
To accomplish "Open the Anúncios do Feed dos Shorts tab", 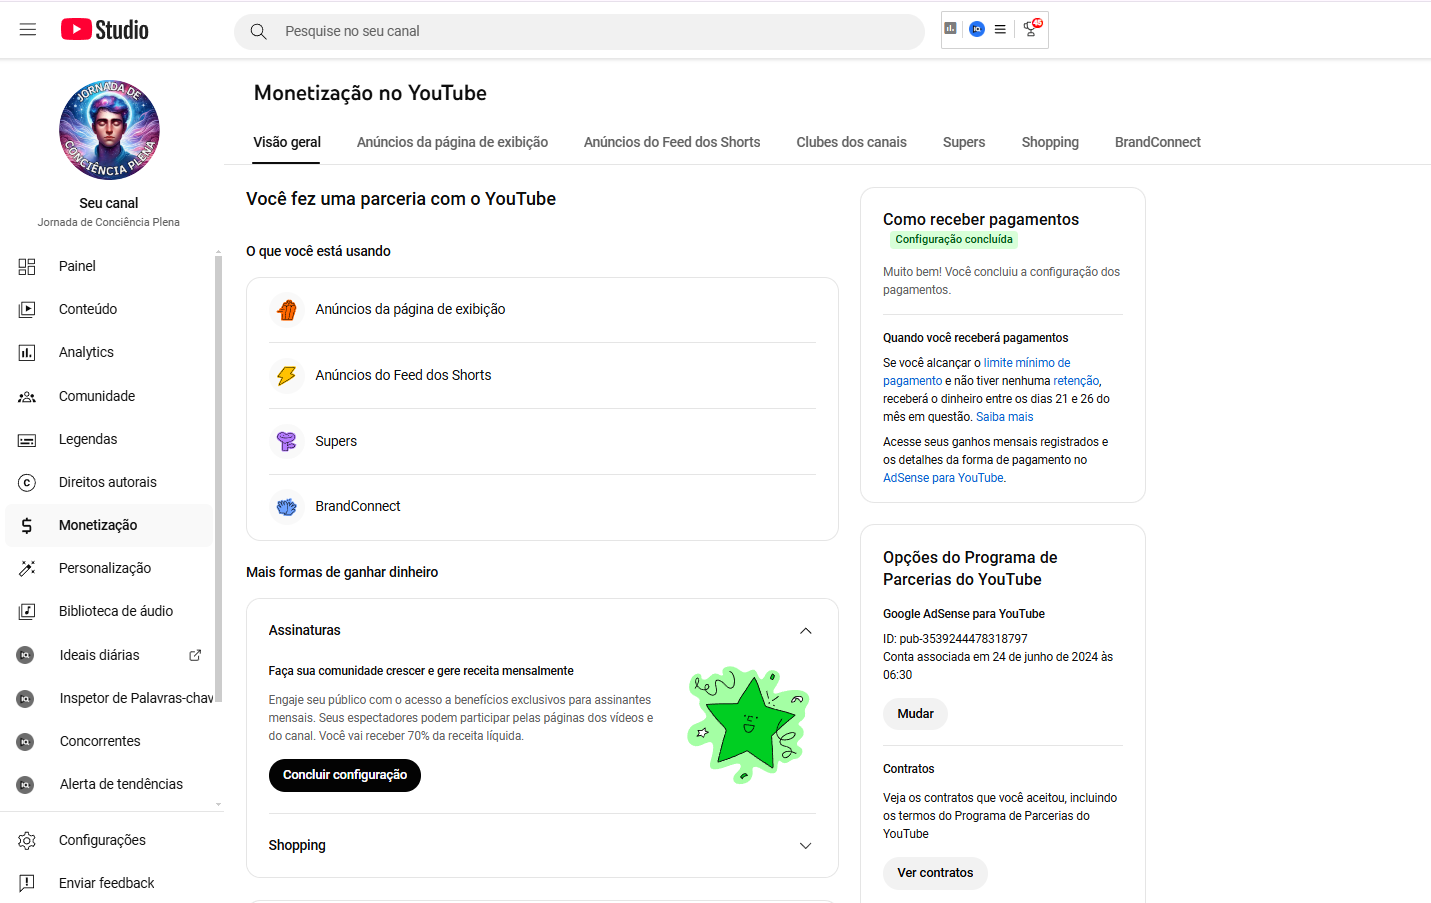I will [672, 142].
